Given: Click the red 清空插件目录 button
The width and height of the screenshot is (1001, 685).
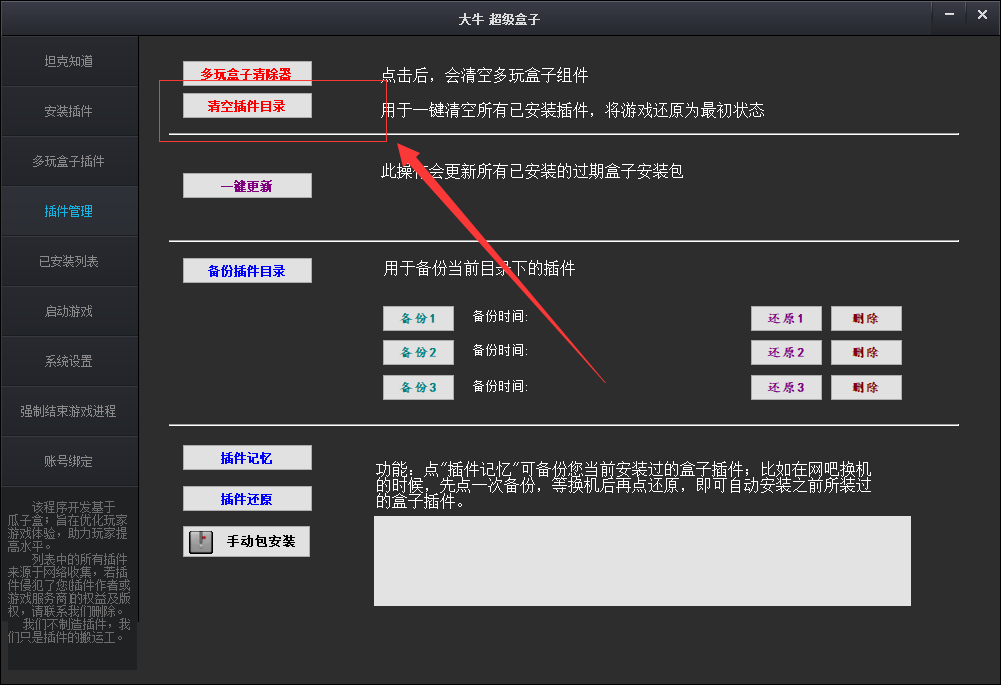Looking at the screenshot, I should coord(247,106).
